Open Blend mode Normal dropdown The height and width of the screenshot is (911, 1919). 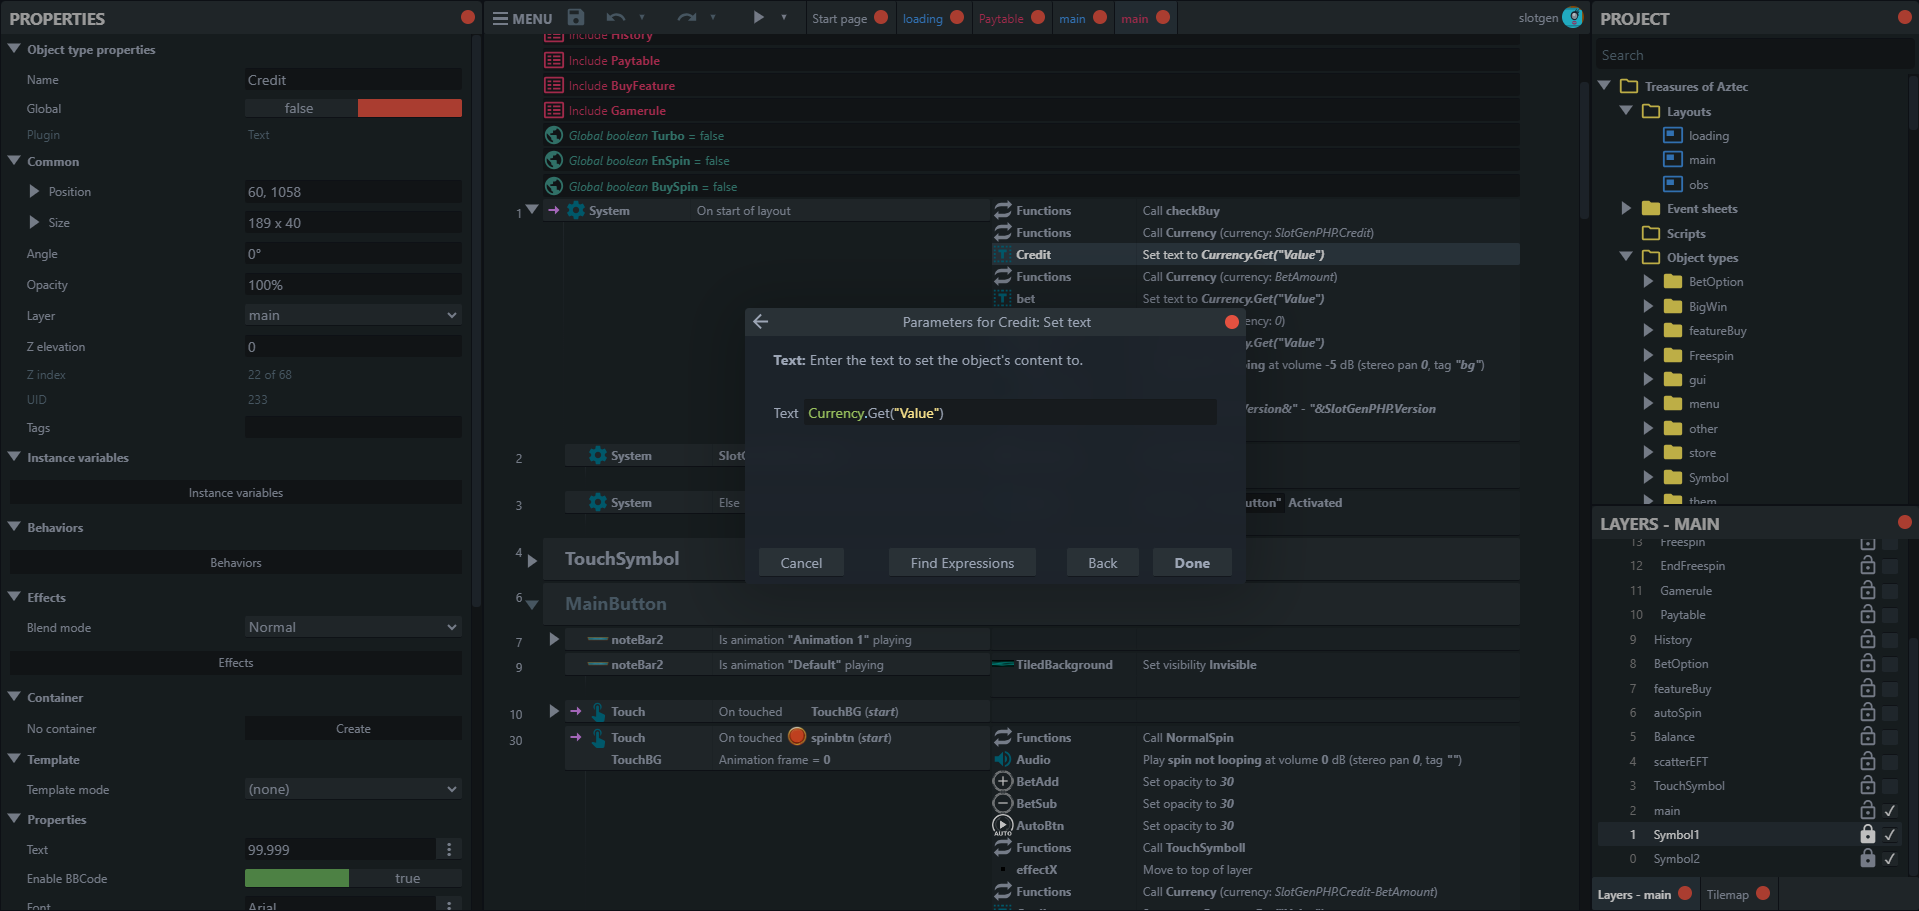point(353,627)
